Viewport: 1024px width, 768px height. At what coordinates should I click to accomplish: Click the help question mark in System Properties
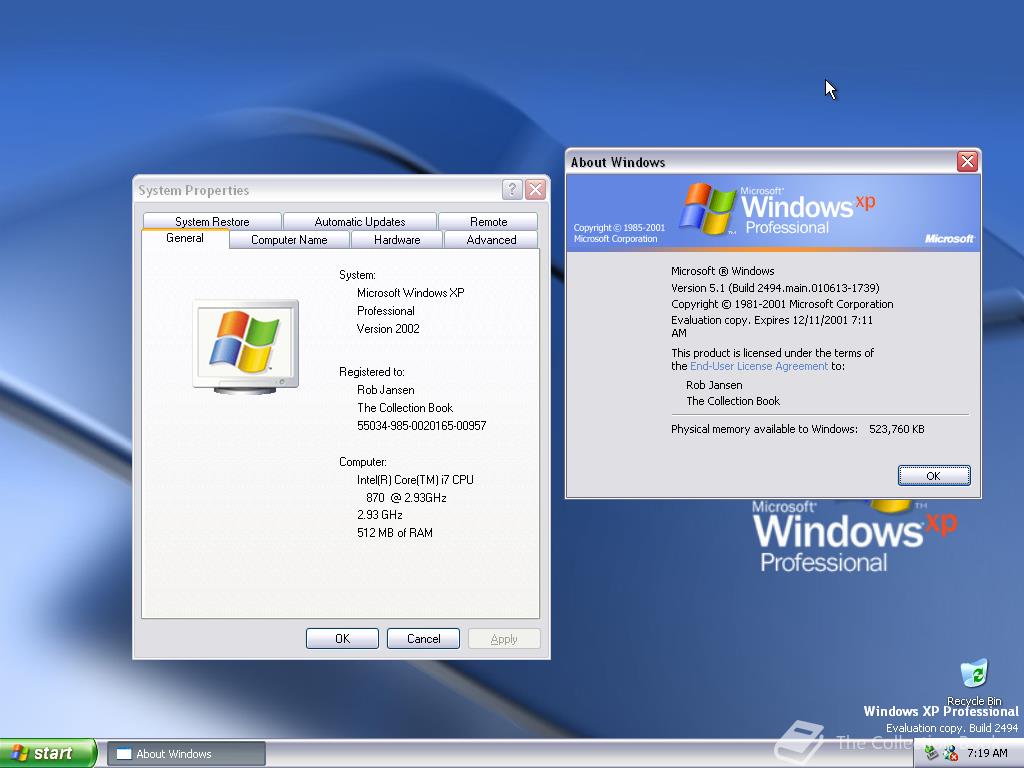coord(512,189)
